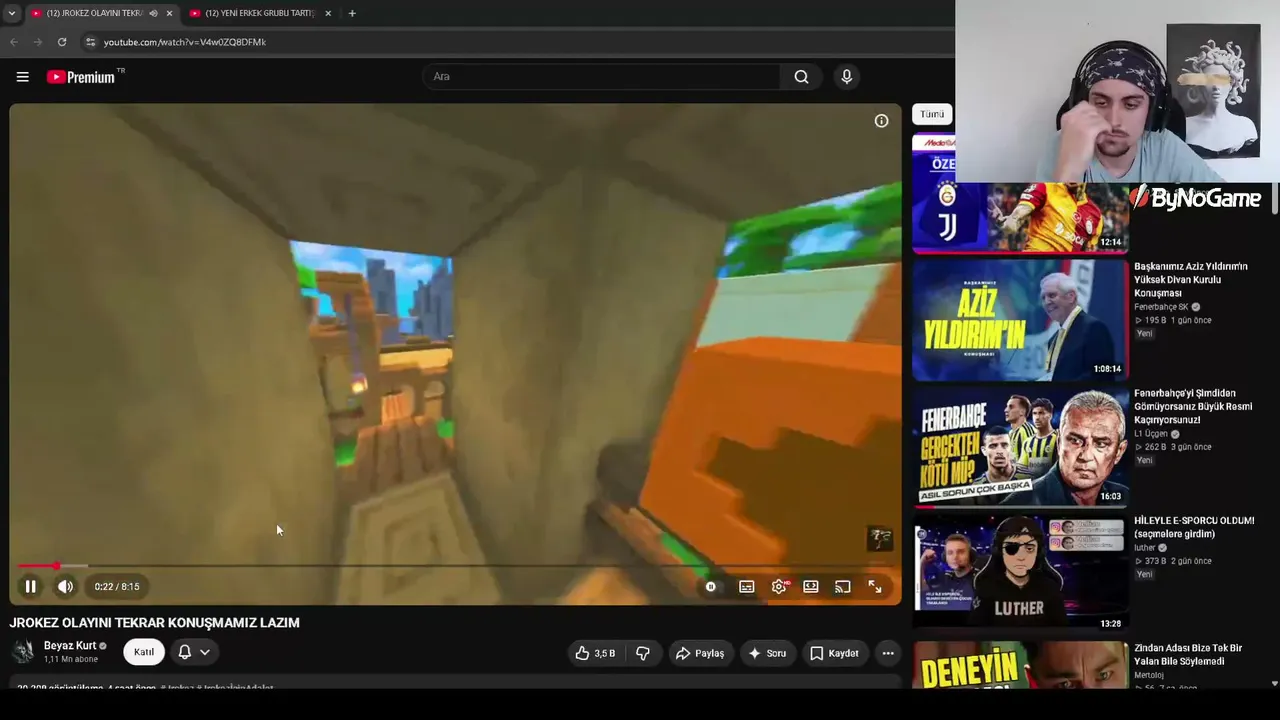Close the JROKEZ OLAYINI tab
Viewport: 1280px width, 720px height.
[169, 13]
